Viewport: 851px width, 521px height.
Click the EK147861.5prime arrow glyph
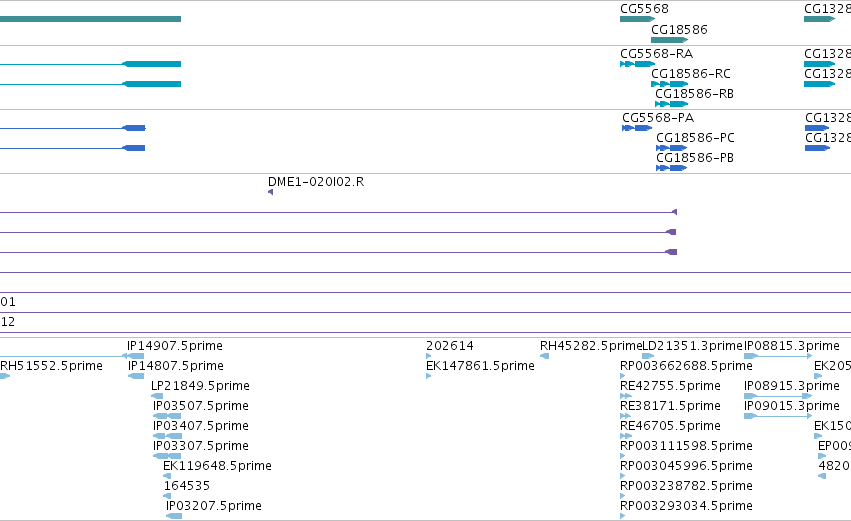(429, 376)
